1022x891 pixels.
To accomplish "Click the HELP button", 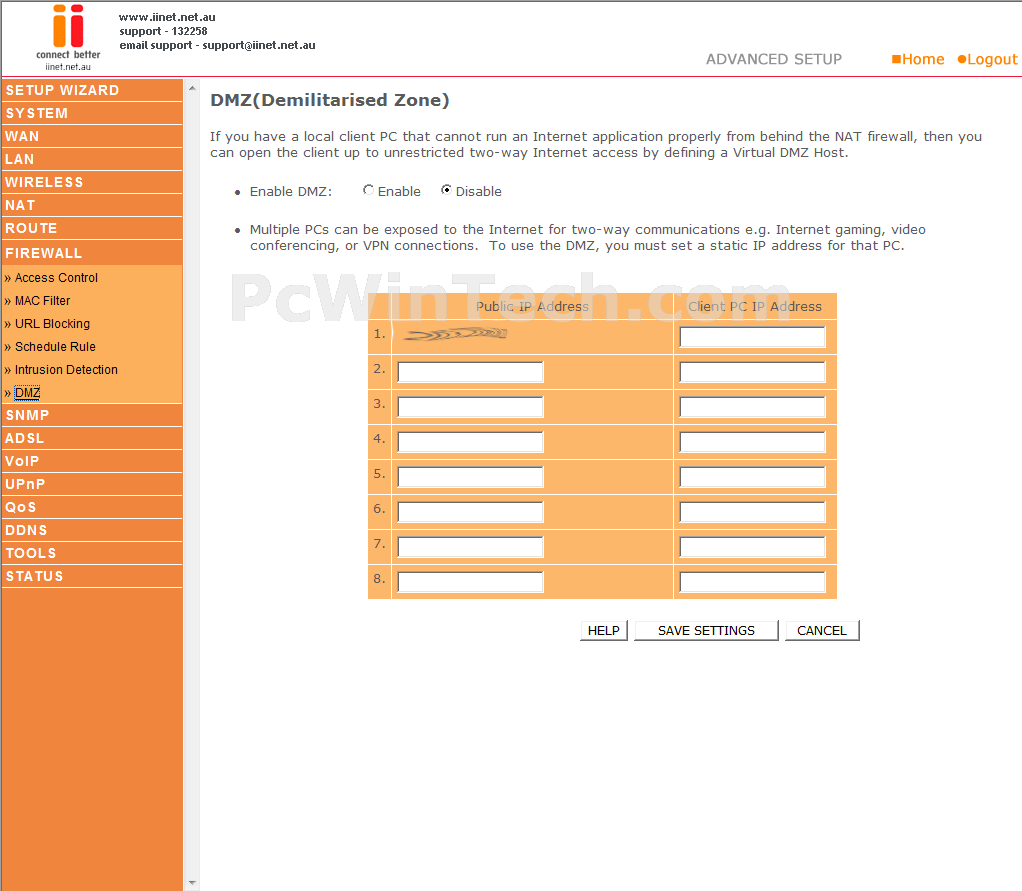I will (x=604, y=630).
